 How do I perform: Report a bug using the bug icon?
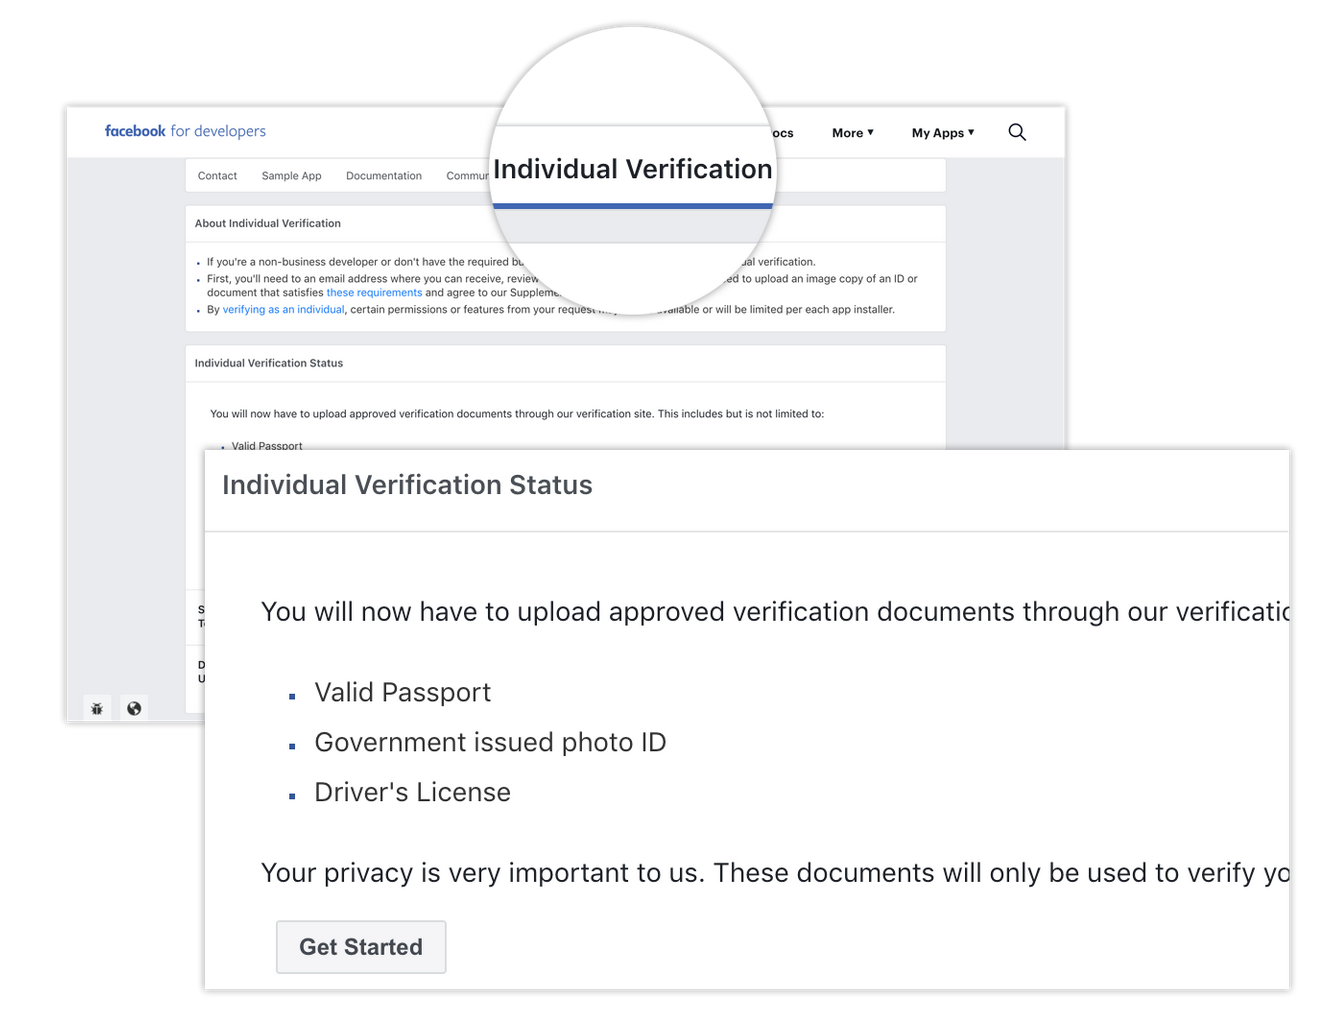(97, 708)
